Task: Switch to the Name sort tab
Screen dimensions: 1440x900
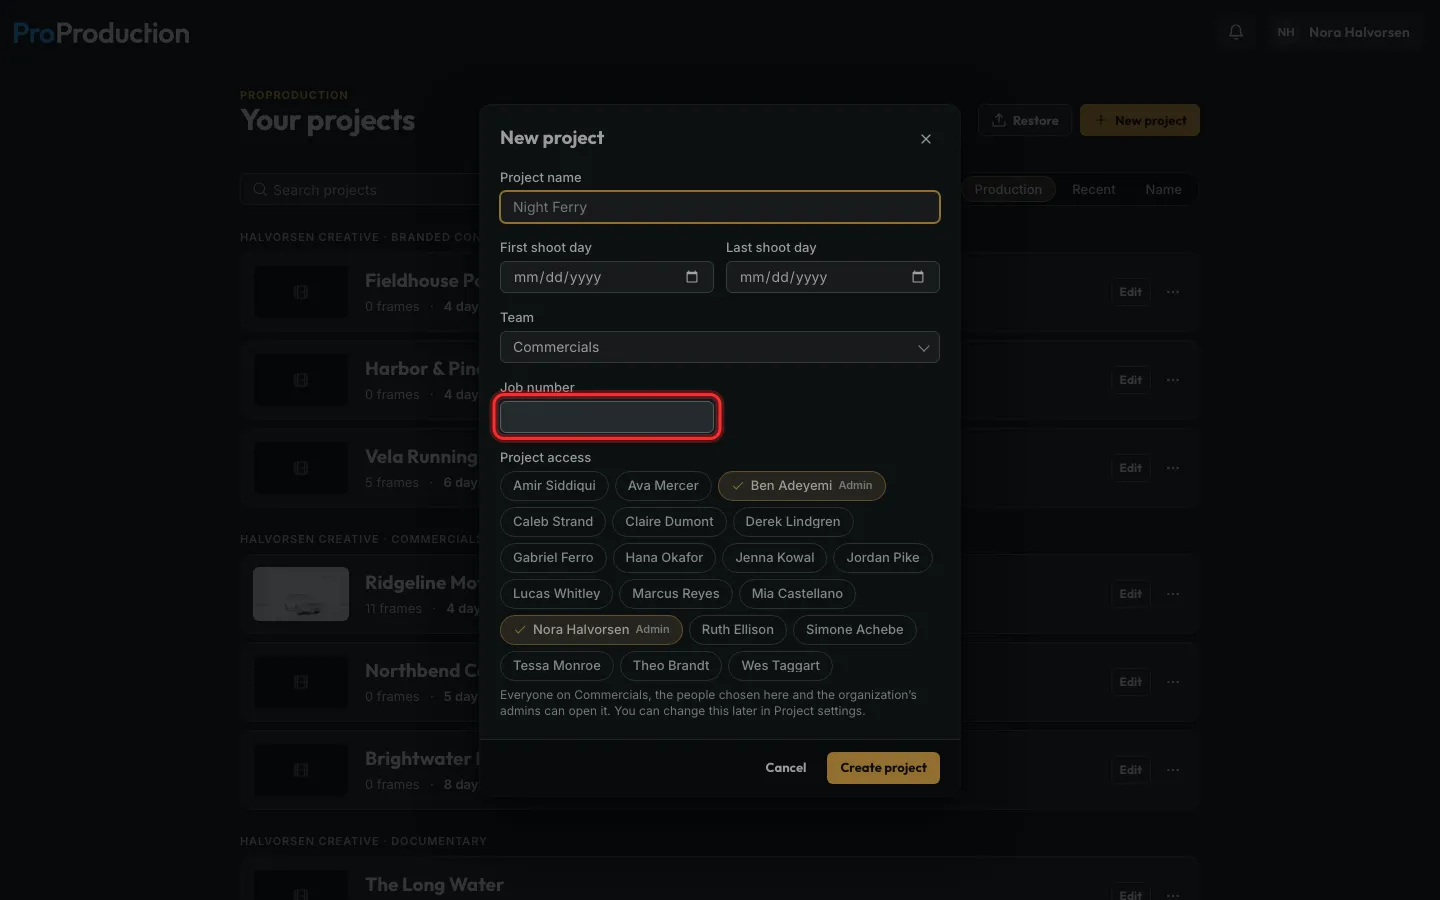Action: pos(1163,190)
